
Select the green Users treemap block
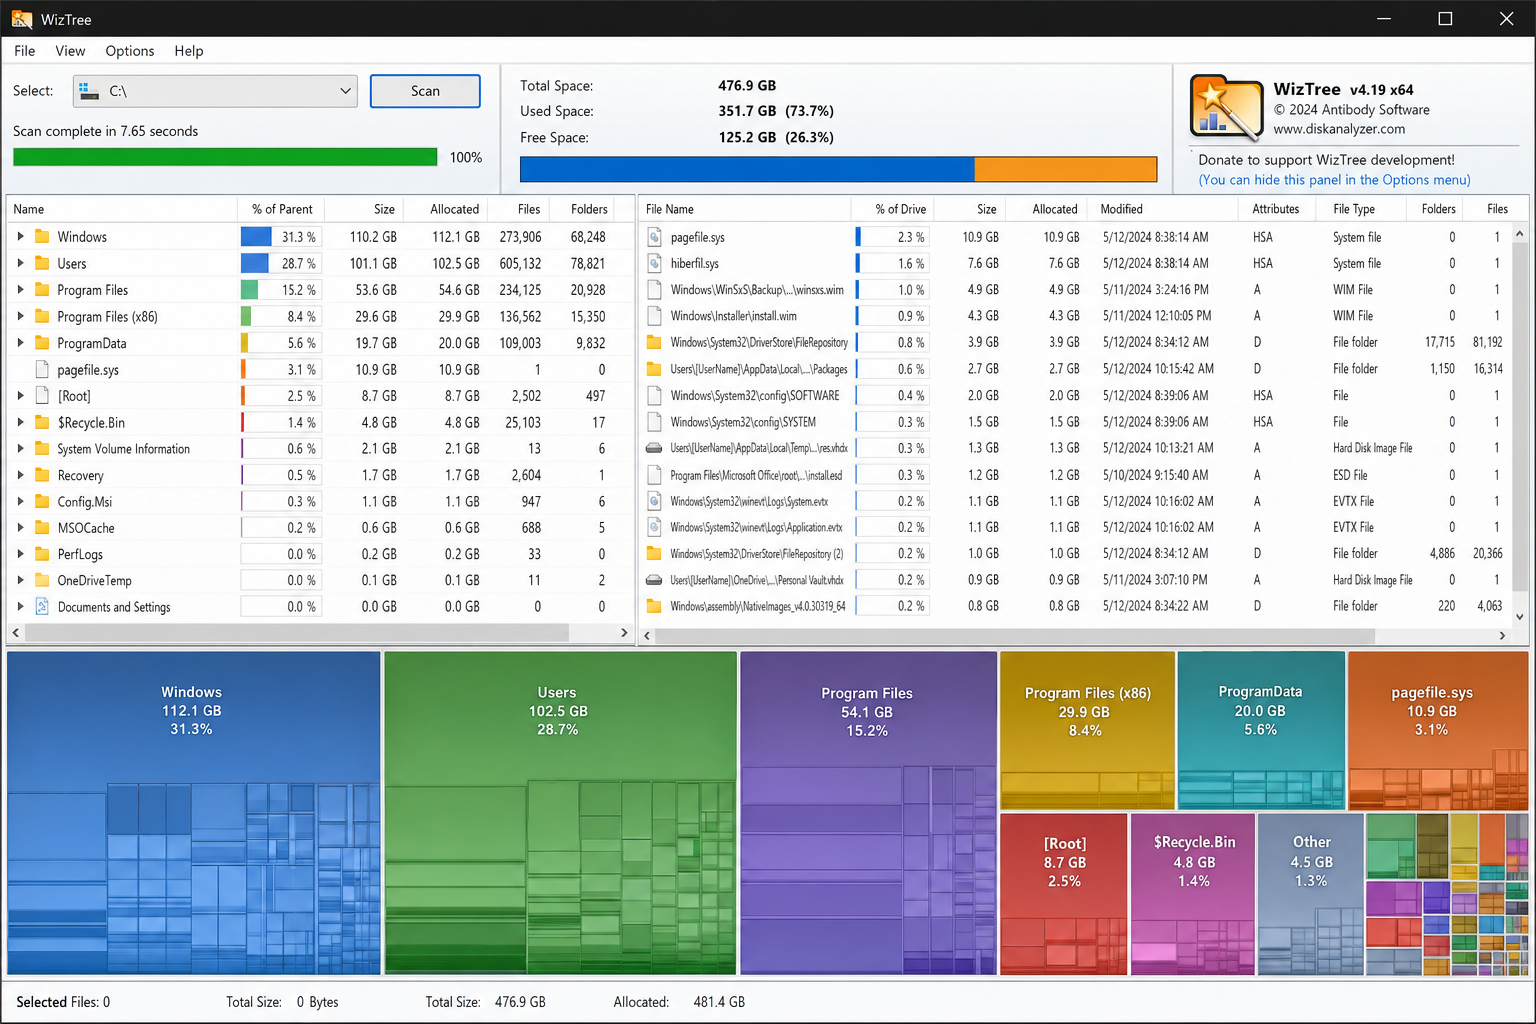click(560, 813)
